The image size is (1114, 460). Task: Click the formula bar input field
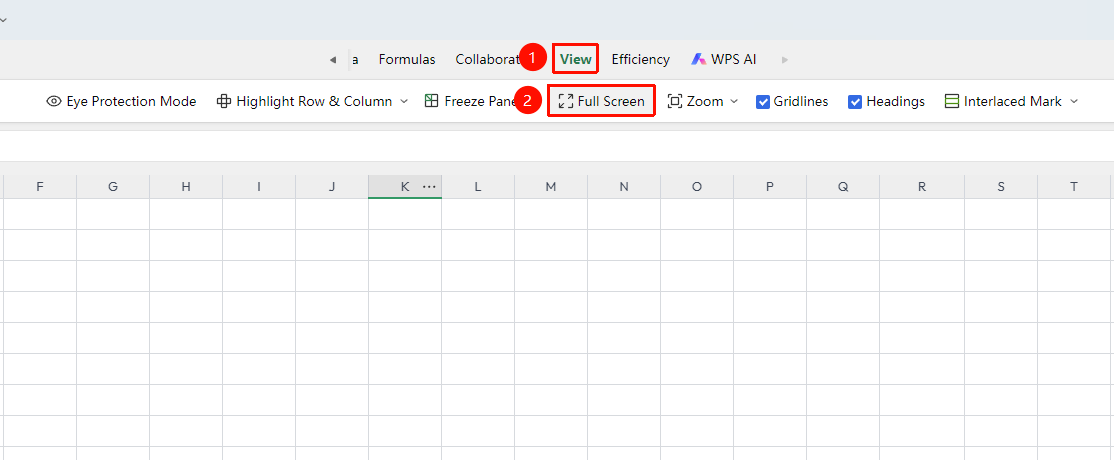pos(557,146)
